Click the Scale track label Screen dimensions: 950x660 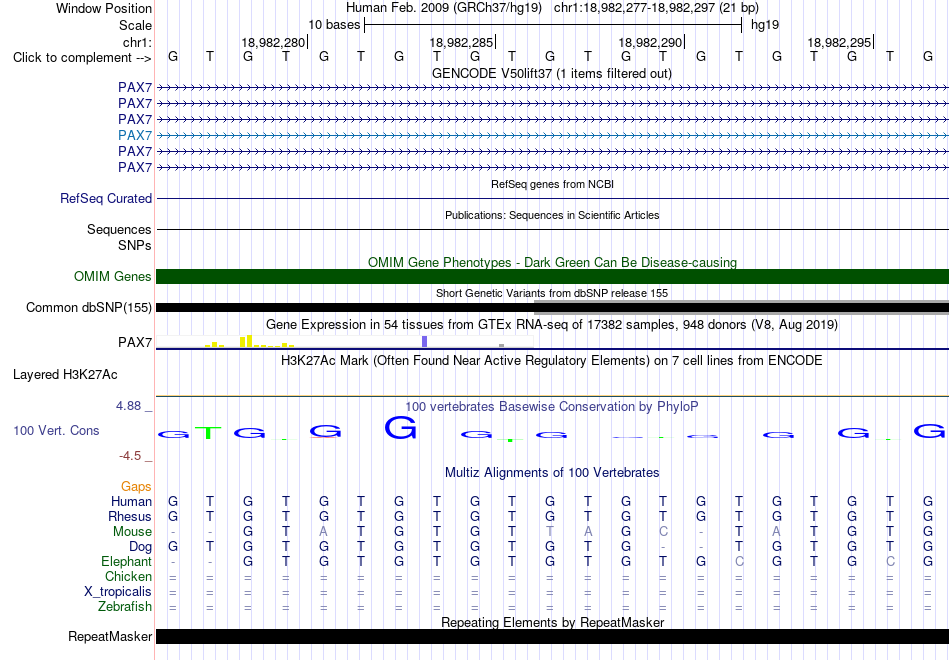coord(136,25)
